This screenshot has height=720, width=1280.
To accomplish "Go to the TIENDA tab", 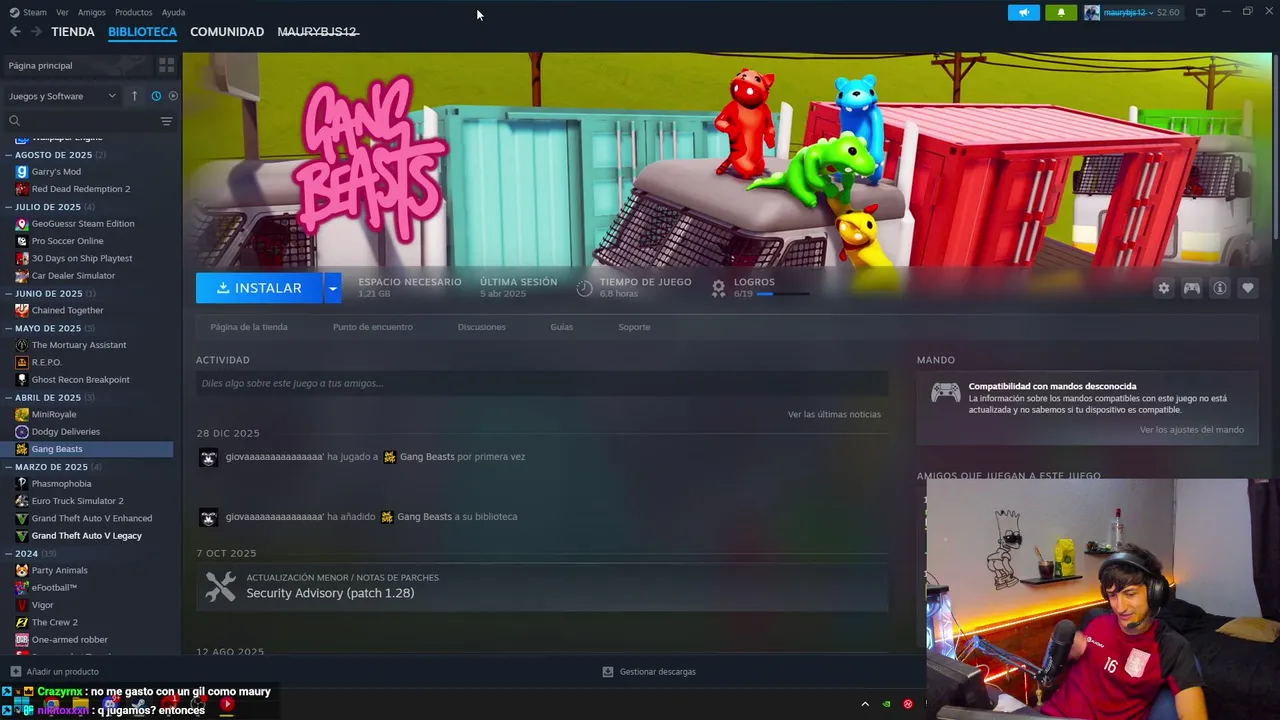I will 73,32.
